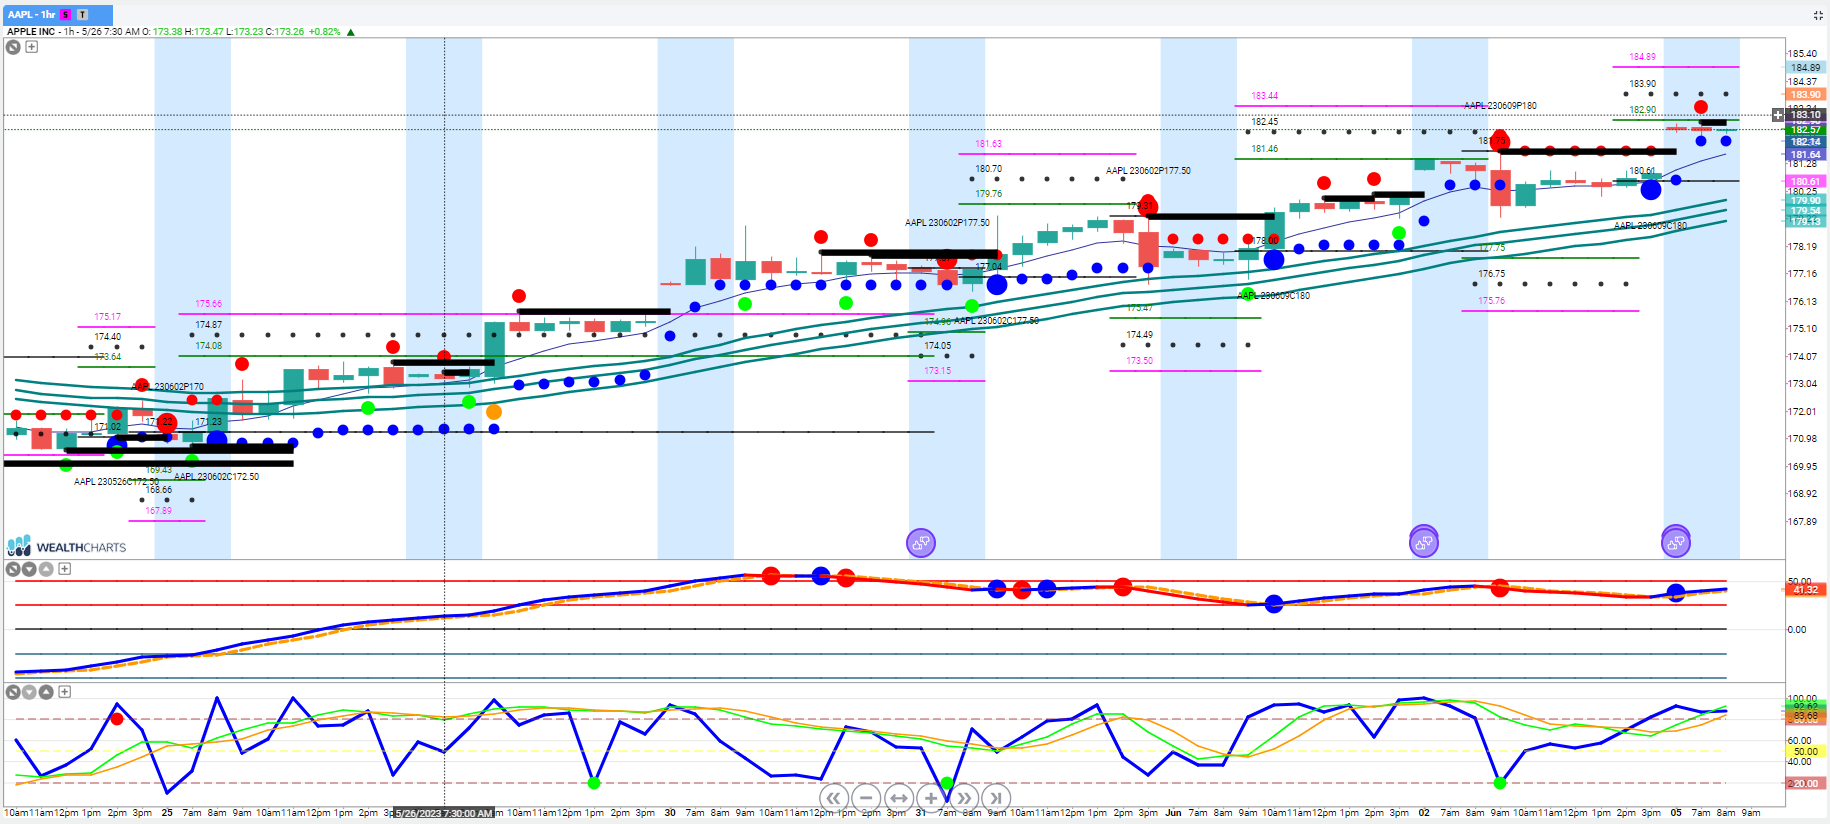
Task: Click the purple event icon near the 02 date
Action: [1423, 542]
